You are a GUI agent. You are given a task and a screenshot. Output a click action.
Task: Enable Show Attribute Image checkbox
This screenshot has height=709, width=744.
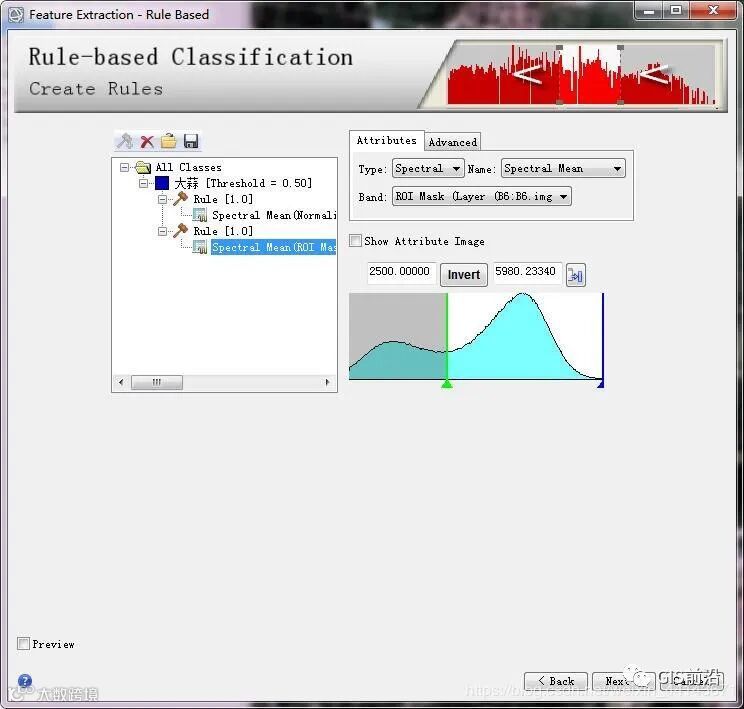355,241
